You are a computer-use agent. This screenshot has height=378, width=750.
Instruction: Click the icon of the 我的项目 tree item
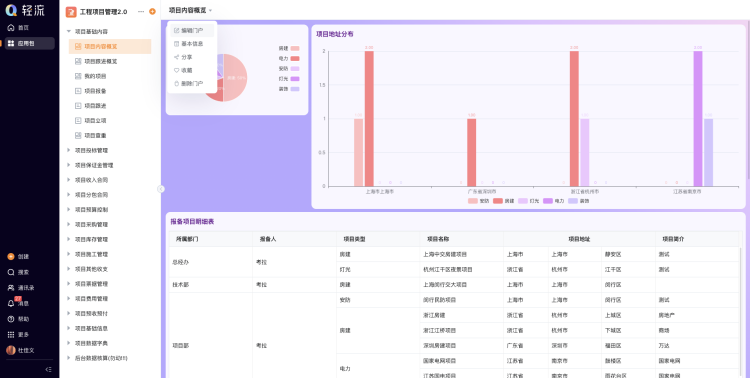(78, 76)
